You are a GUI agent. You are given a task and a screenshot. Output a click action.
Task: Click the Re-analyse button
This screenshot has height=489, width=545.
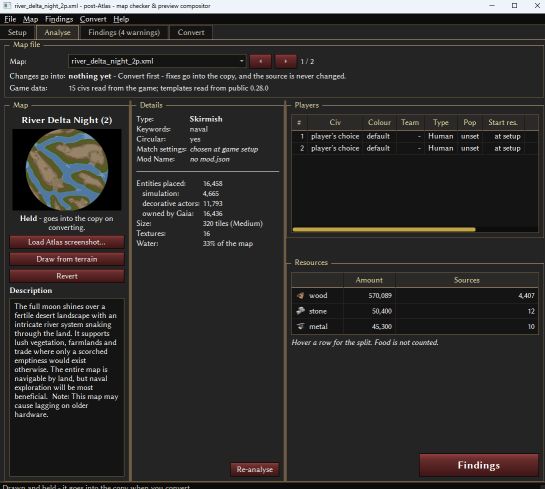point(255,469)
